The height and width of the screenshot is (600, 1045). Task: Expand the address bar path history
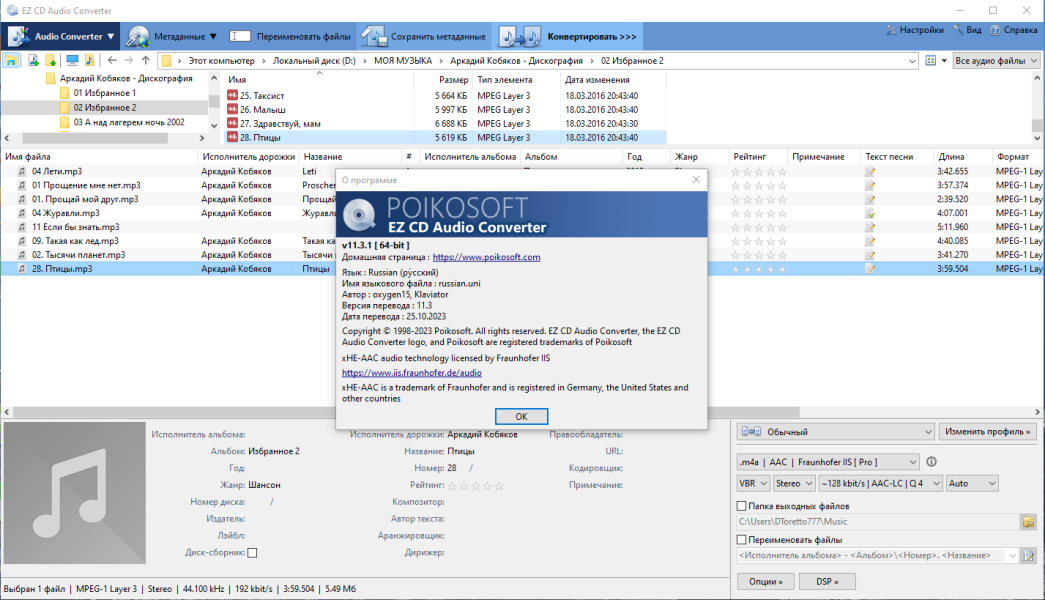912,61
